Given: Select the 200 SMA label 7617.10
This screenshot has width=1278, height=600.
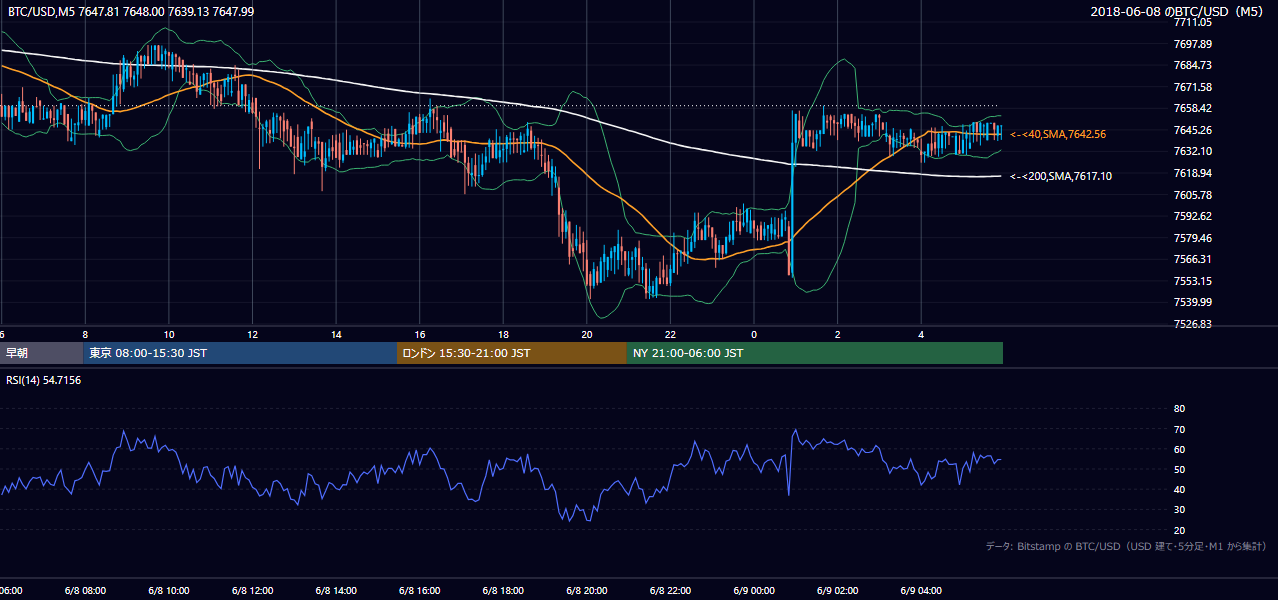Looking at the screenshot, I should [x=1061, y=176].
